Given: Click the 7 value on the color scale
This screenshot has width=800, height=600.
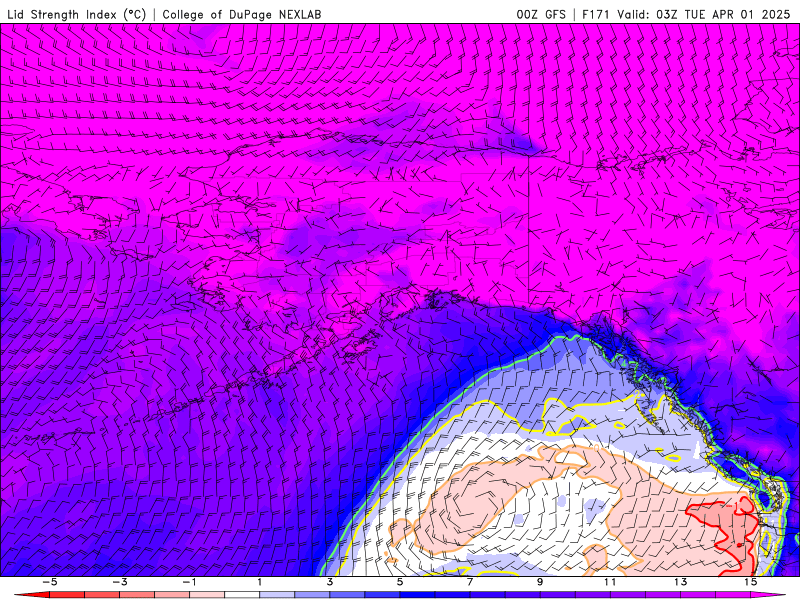Looking at the screenshot, I should click(x=470, y=582).
